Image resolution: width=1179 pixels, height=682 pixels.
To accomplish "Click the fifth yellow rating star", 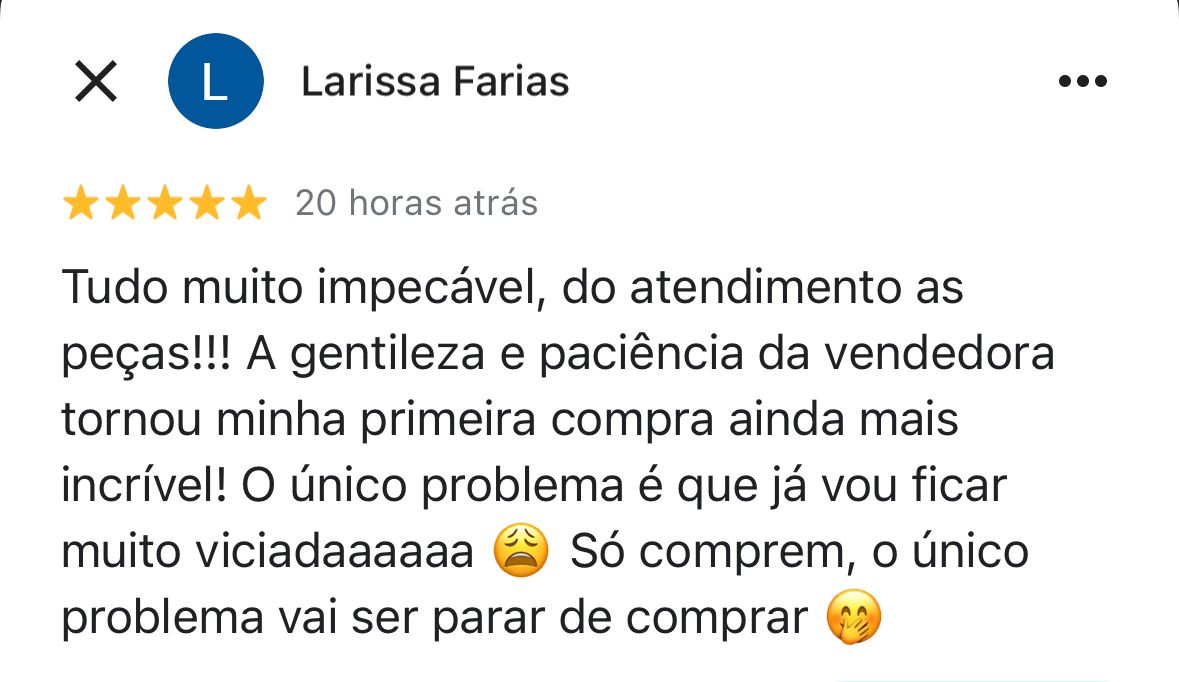I will (x=248, y=204).
